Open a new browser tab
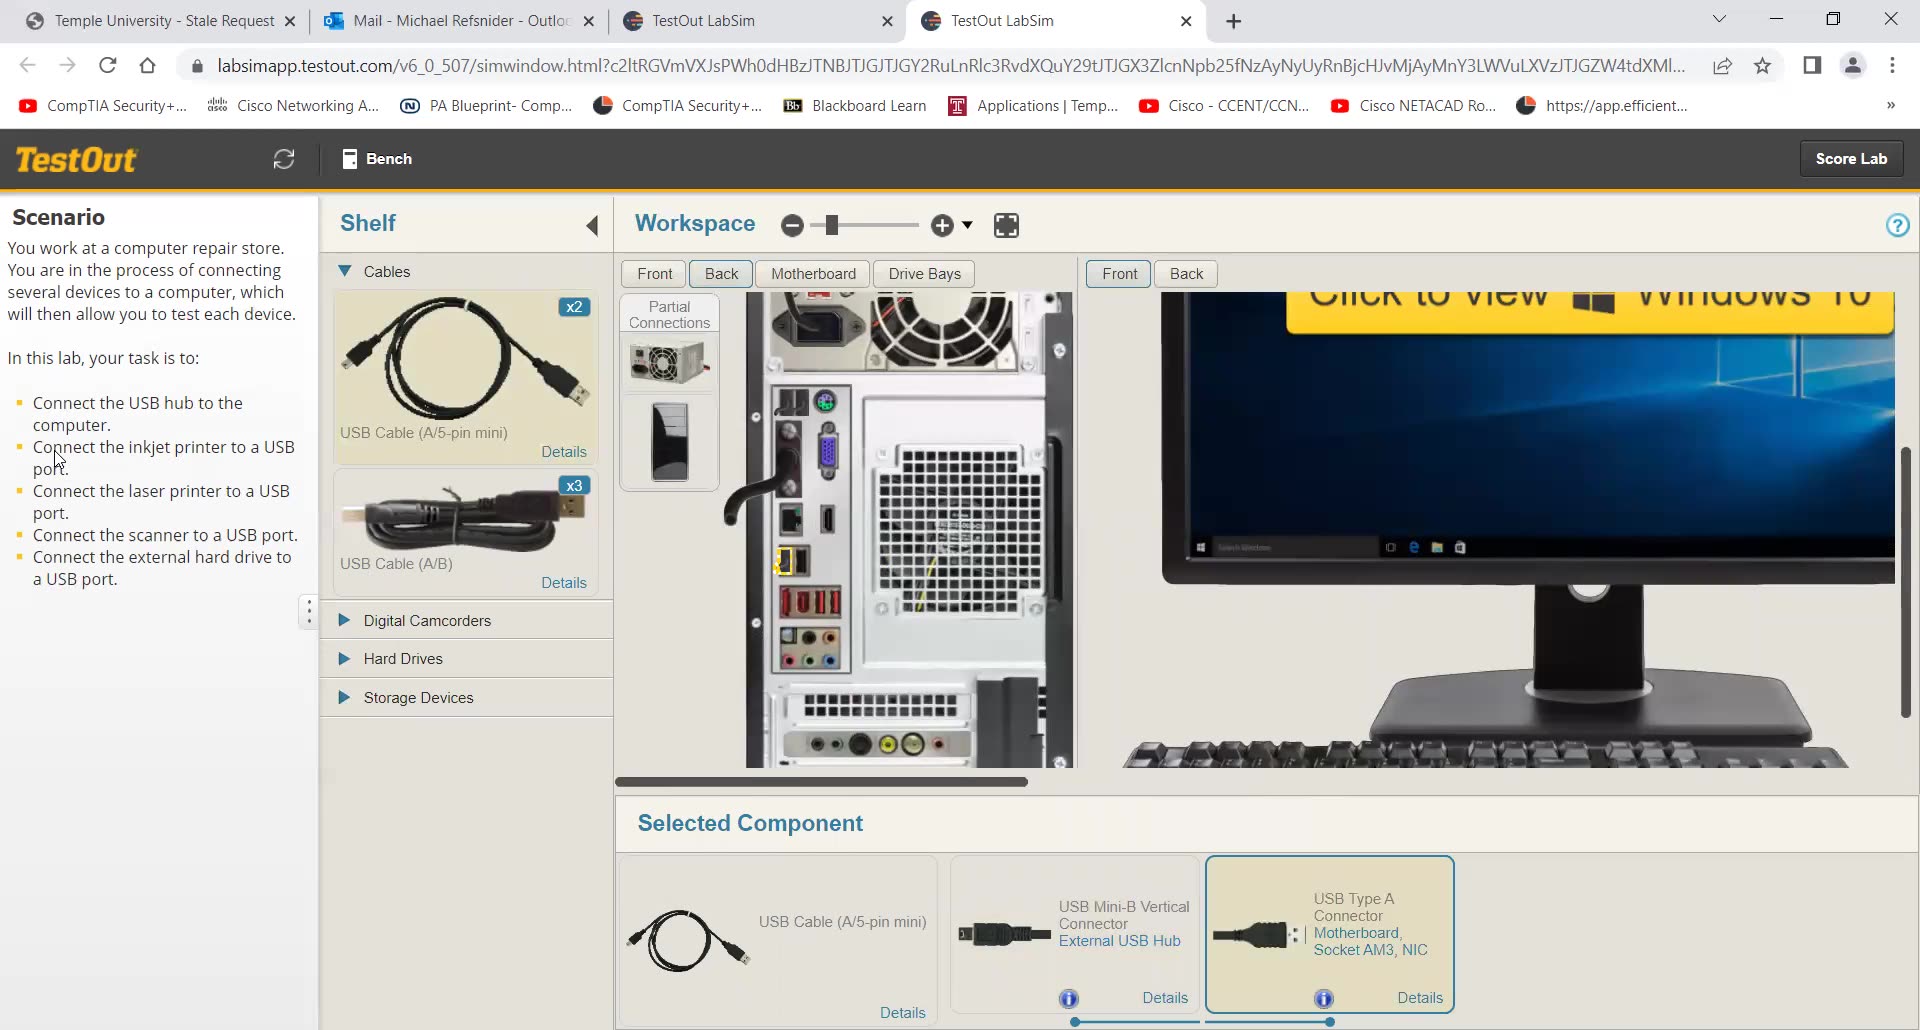 pyautogui.click(x=1234, y=21)
